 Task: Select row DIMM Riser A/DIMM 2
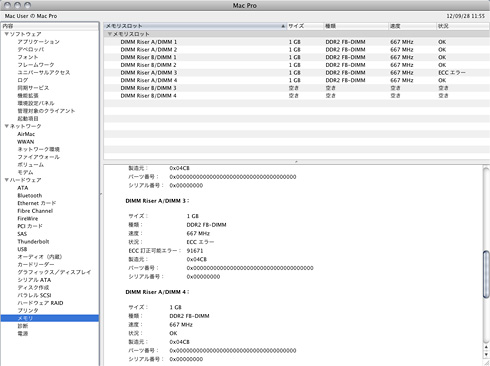tap(297, 49)
